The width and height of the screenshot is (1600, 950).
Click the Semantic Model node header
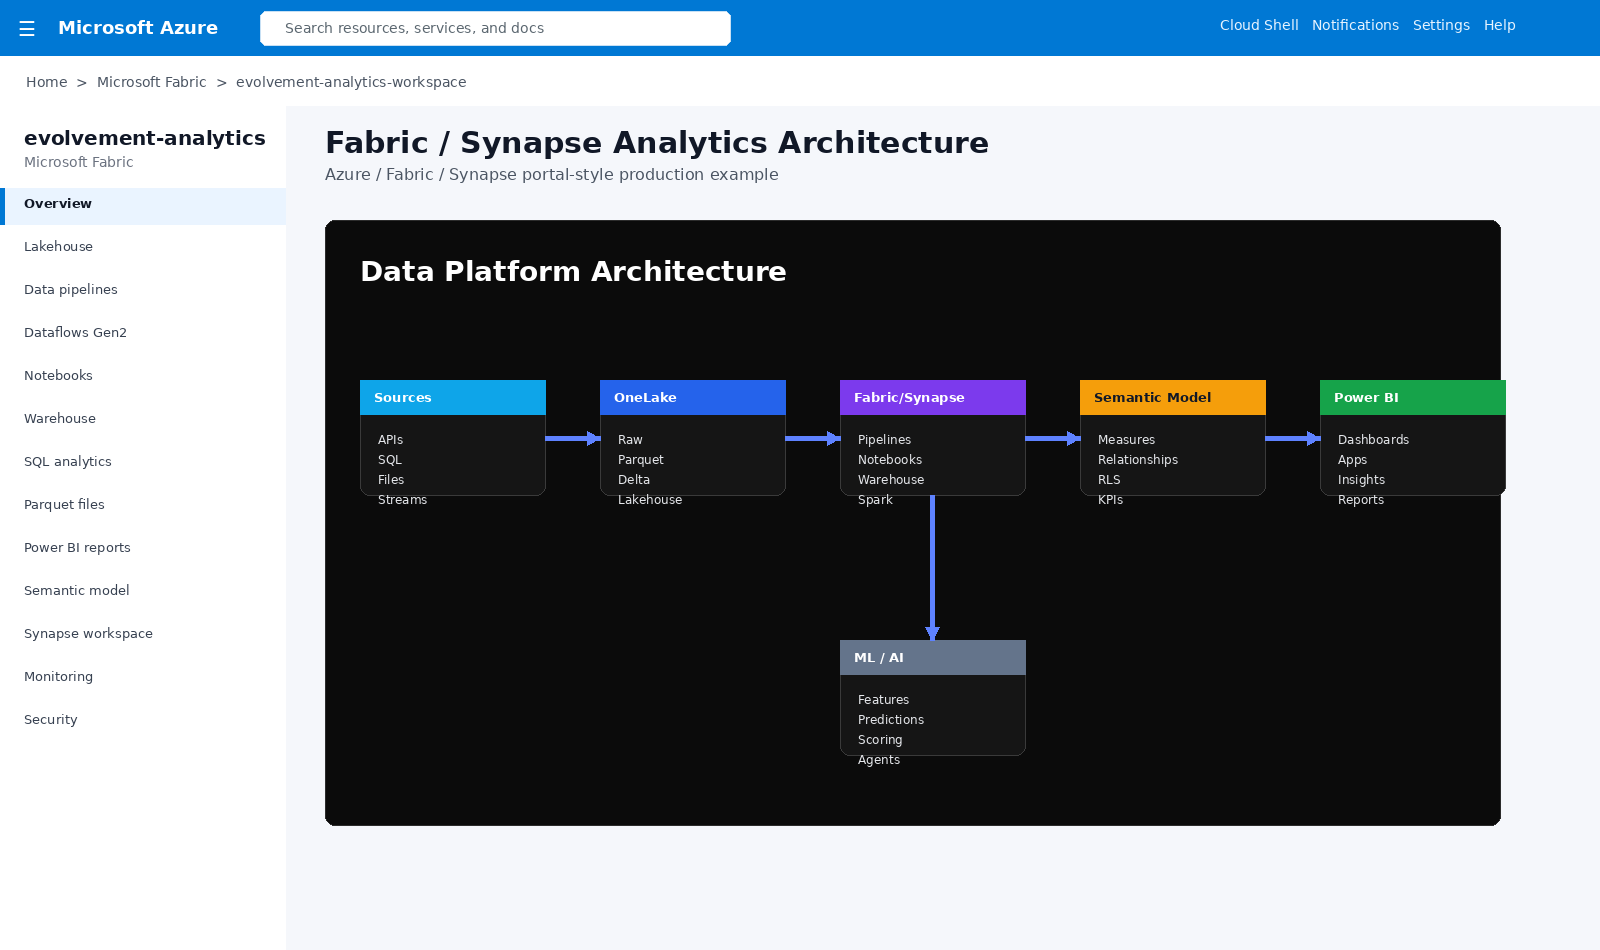point(1173,397)
